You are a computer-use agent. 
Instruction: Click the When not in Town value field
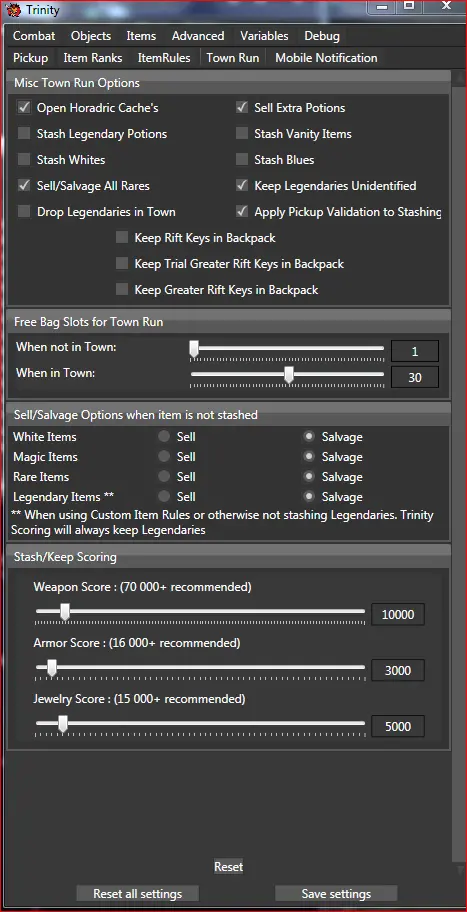pyautogui.click(x=415, y=351)
